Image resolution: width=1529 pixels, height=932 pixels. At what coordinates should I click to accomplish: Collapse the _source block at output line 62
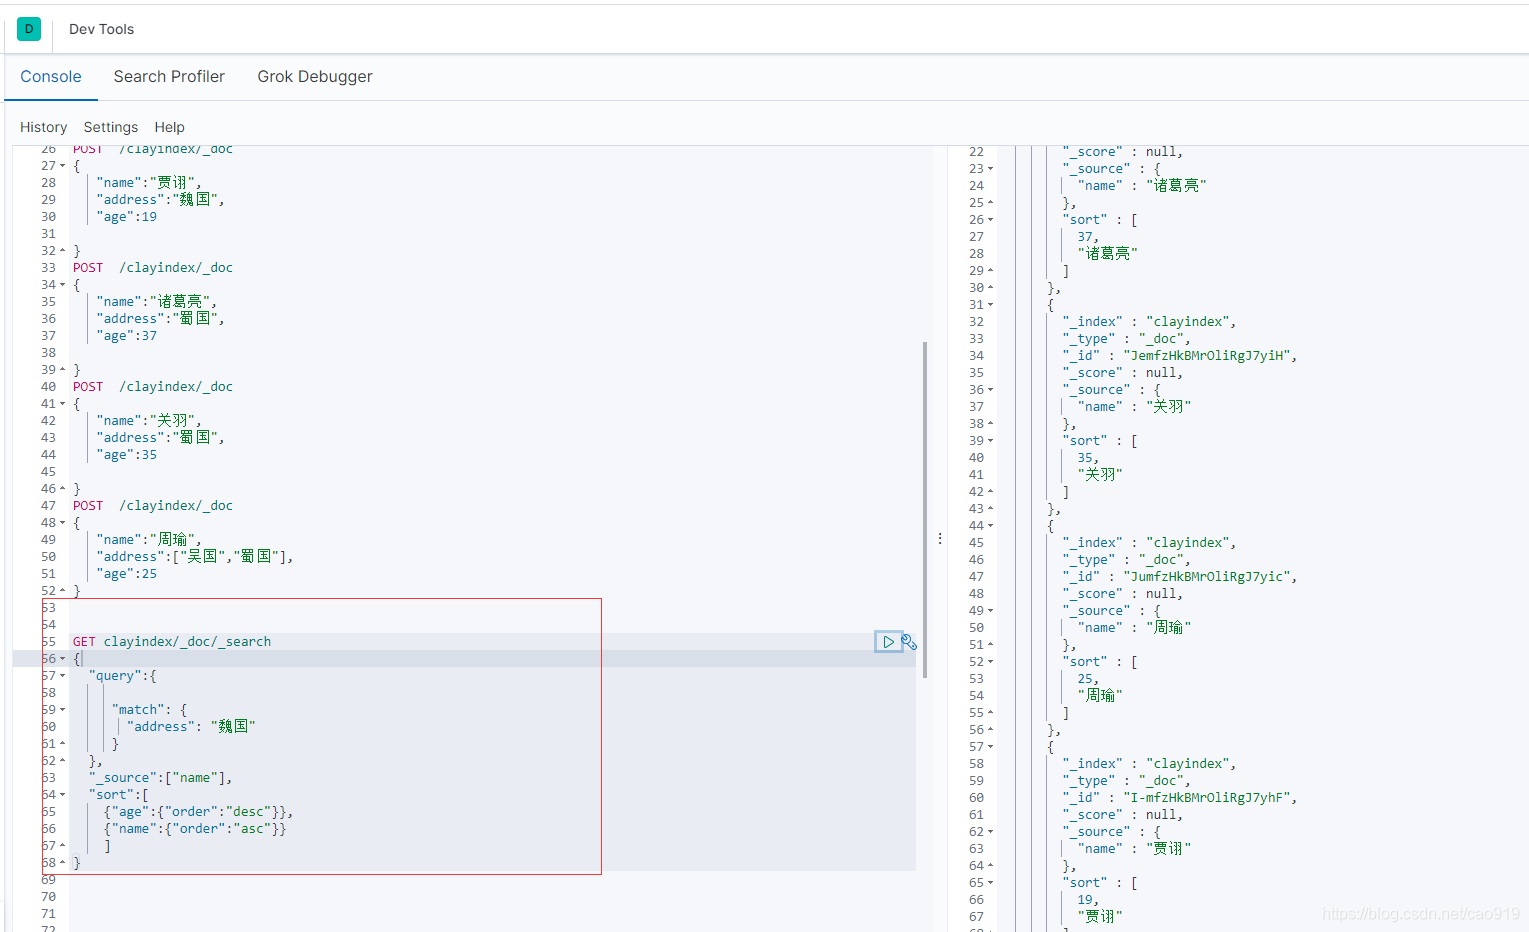tap(991, 832)
